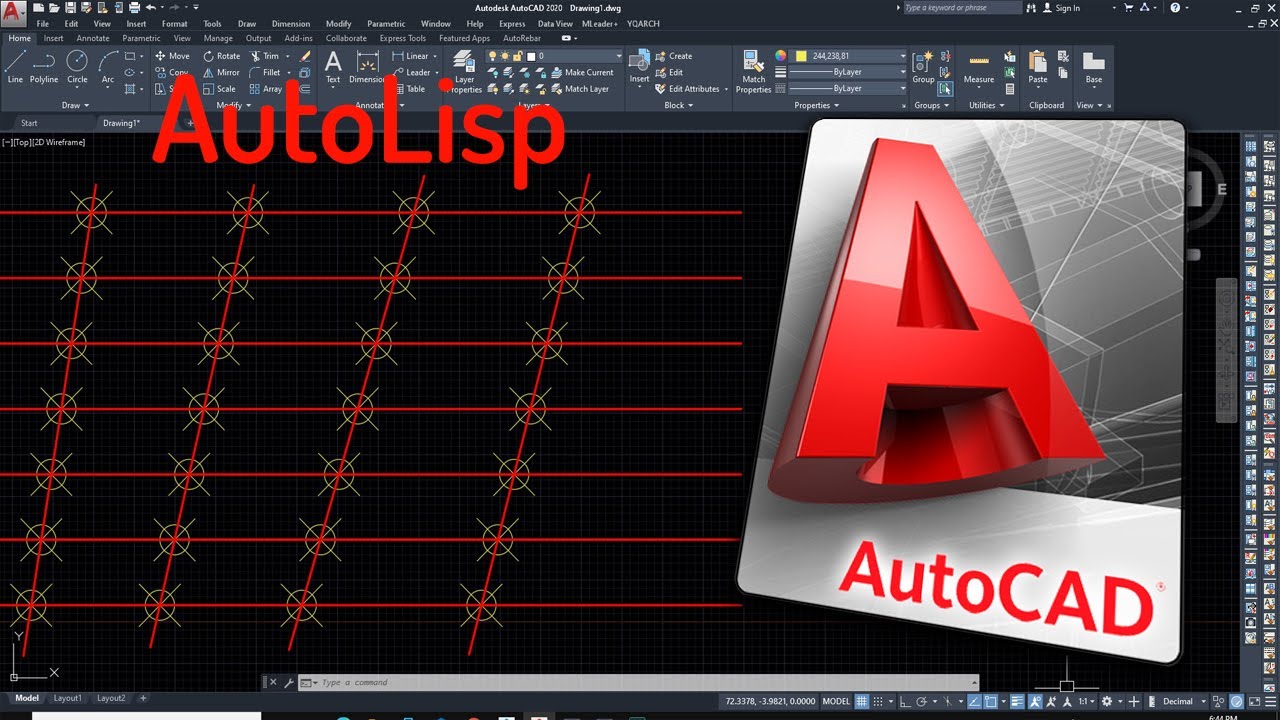Toggle polar tracking in status bar
Image resolution: width=1280 pixels, height=720 pixels.
[922, 702]
